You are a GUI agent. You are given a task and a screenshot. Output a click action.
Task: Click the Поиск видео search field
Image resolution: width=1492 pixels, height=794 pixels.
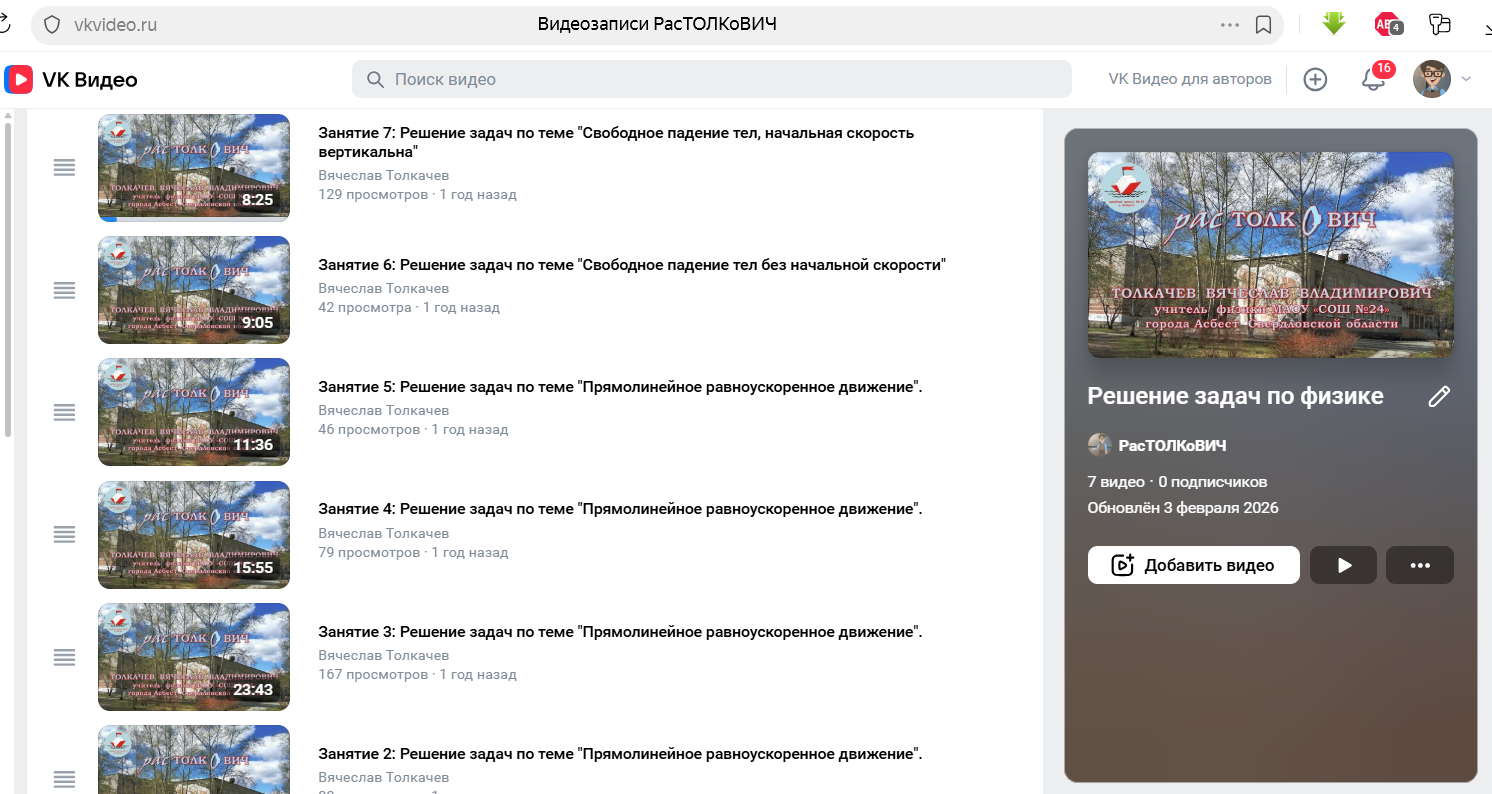click(x=710, y=79)
